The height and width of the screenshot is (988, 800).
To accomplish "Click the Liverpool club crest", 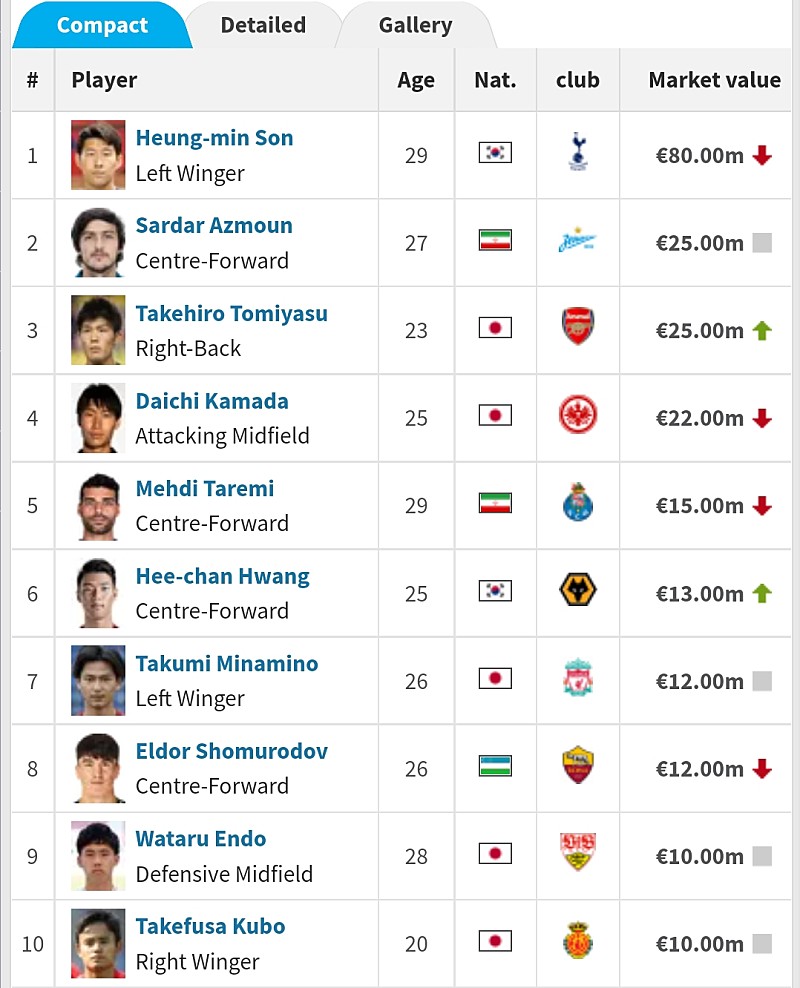I will 577,680.
